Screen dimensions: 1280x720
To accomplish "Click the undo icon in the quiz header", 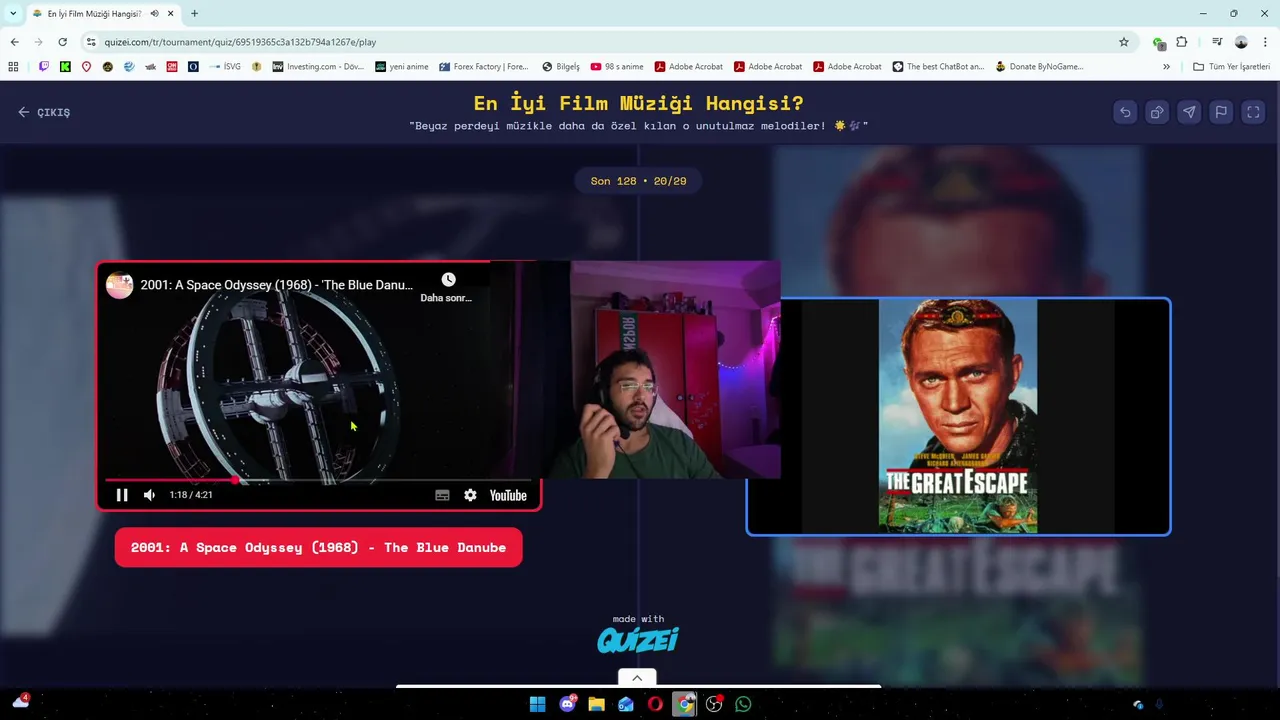I will pyautogui.click(x=1125, y=112).
